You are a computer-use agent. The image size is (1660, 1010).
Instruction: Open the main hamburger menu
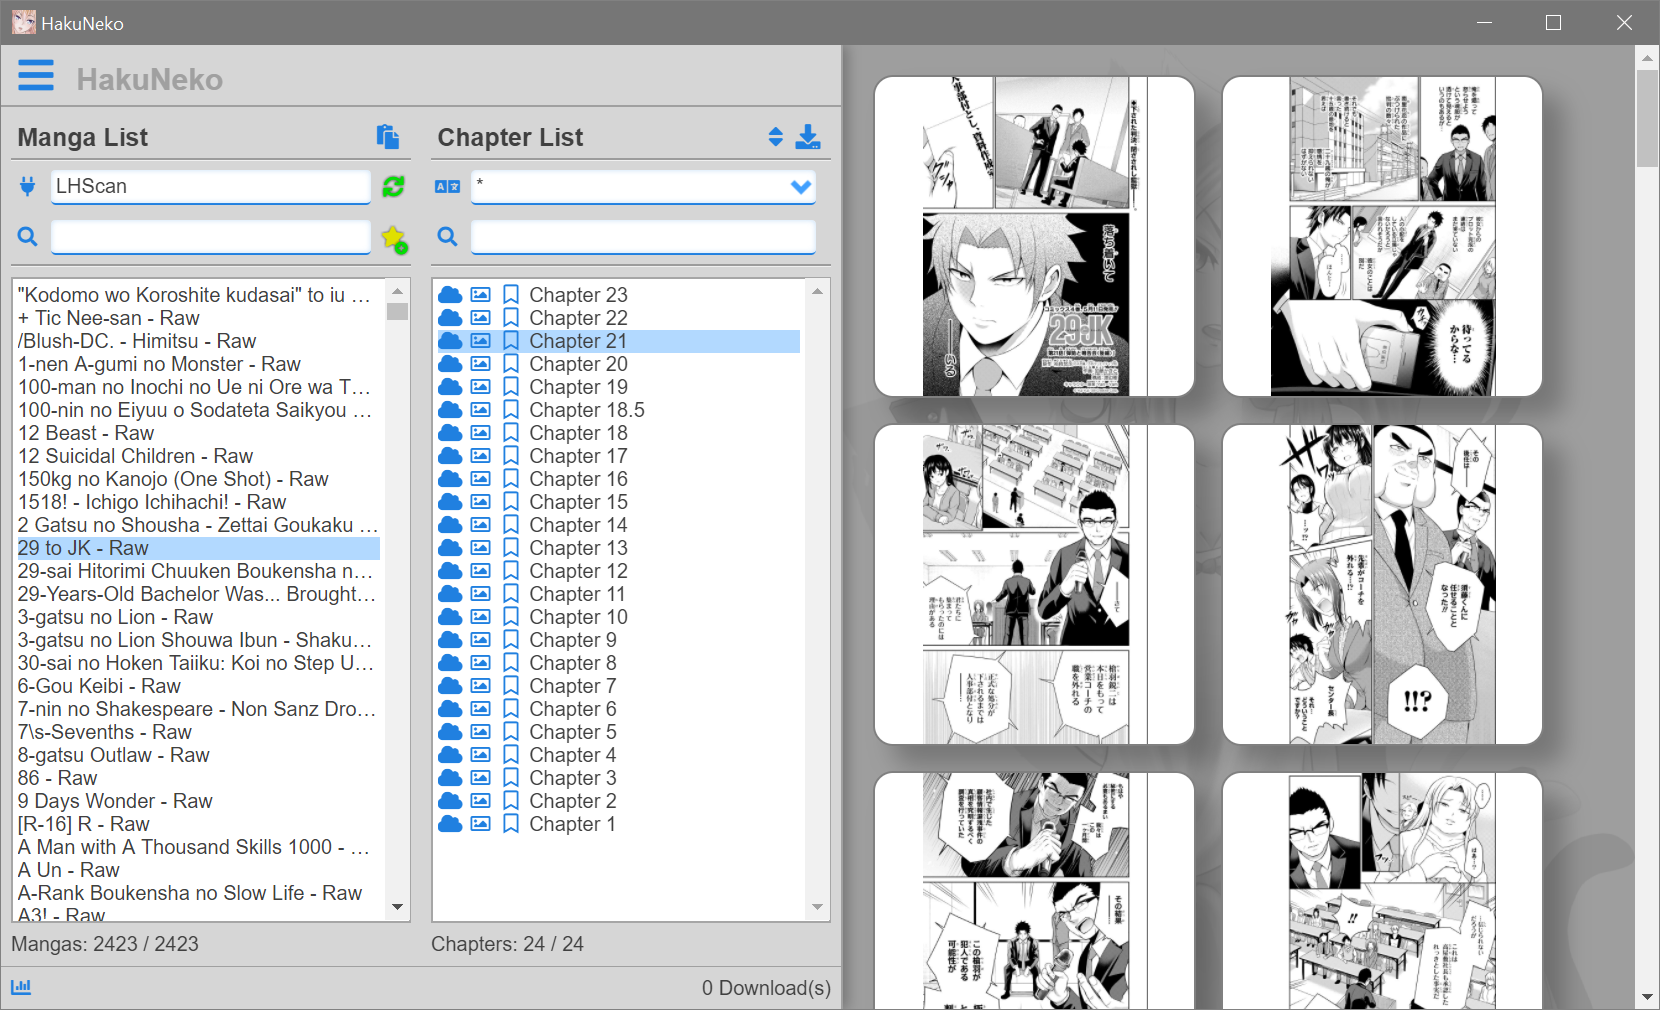pos(36,76)
